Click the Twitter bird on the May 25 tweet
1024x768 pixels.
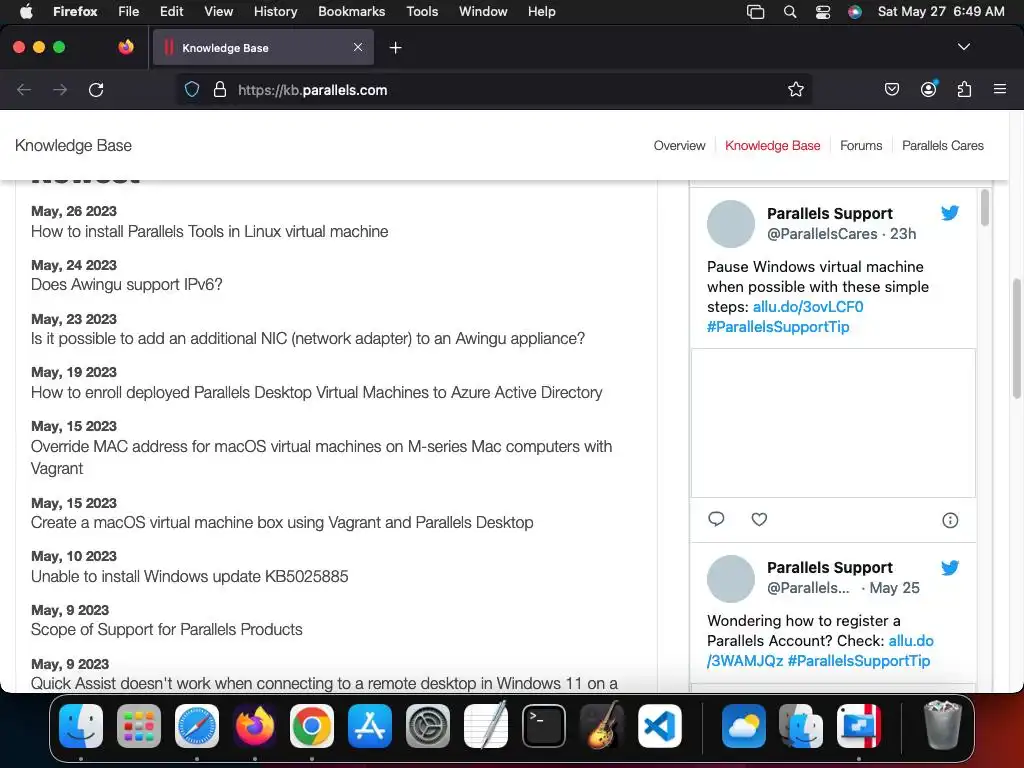(x=950, y=568)
